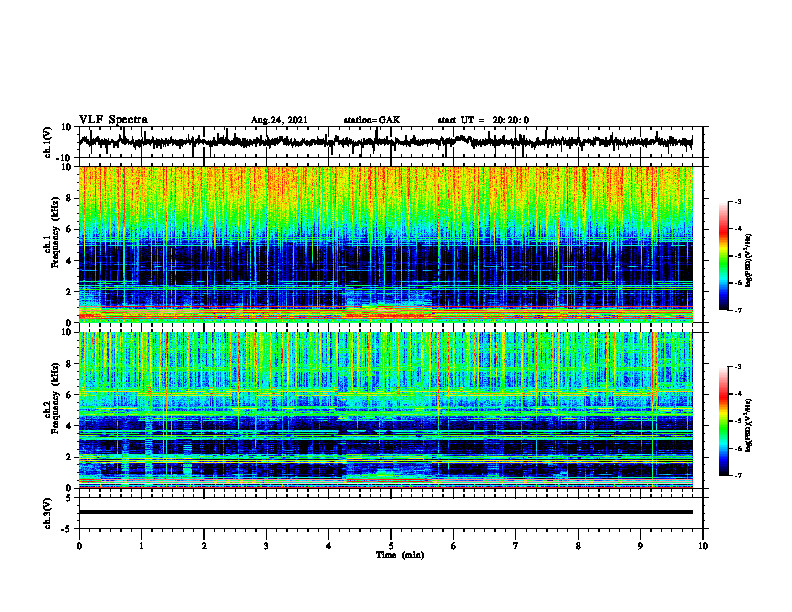The width and height of the screenshot is (792, 612).
Task: Click the ch.1 voltage waveform trace panel
Action: click(x=390, y=142)
